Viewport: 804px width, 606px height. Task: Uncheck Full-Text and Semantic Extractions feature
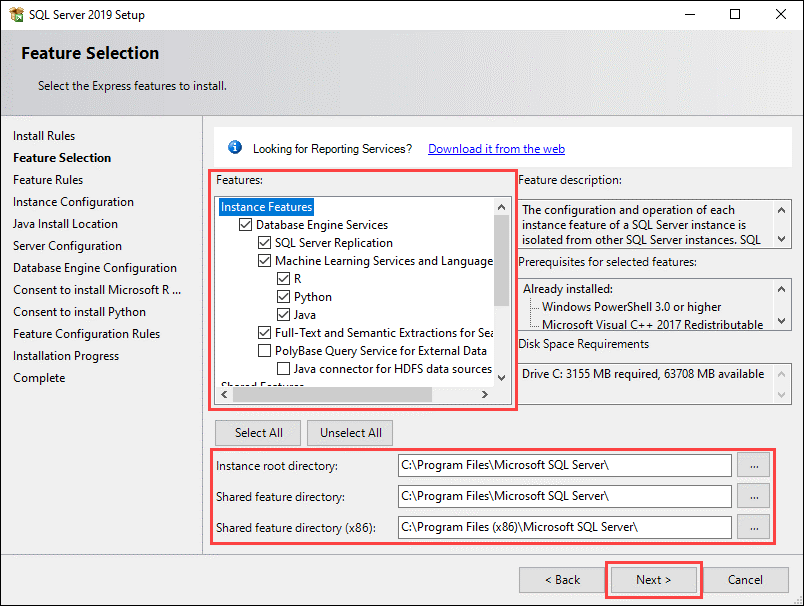coord(264,332)
